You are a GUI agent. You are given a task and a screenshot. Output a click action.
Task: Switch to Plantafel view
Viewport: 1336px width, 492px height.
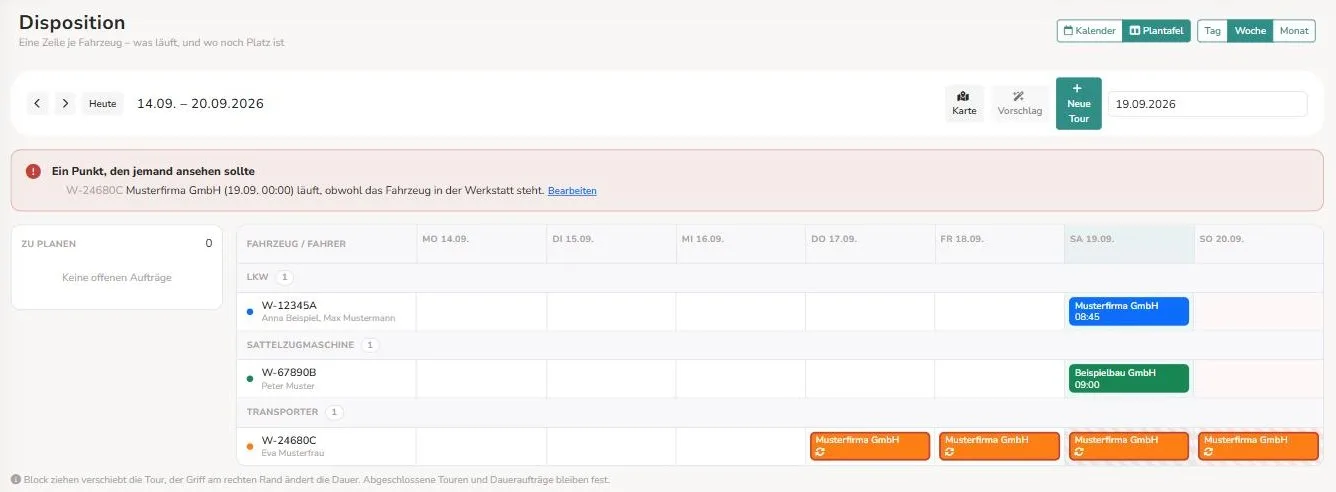(x=1156, y=31)
